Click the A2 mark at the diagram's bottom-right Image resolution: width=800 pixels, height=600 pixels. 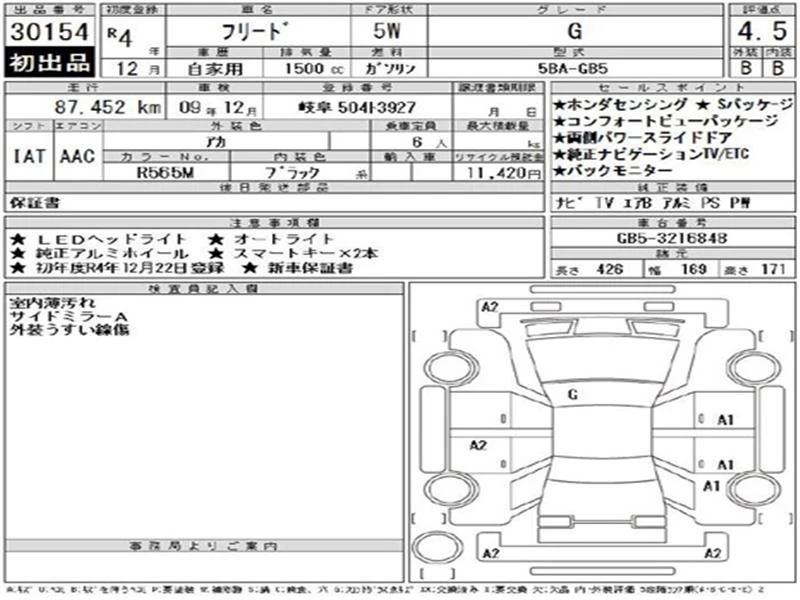tap(714, 553)
